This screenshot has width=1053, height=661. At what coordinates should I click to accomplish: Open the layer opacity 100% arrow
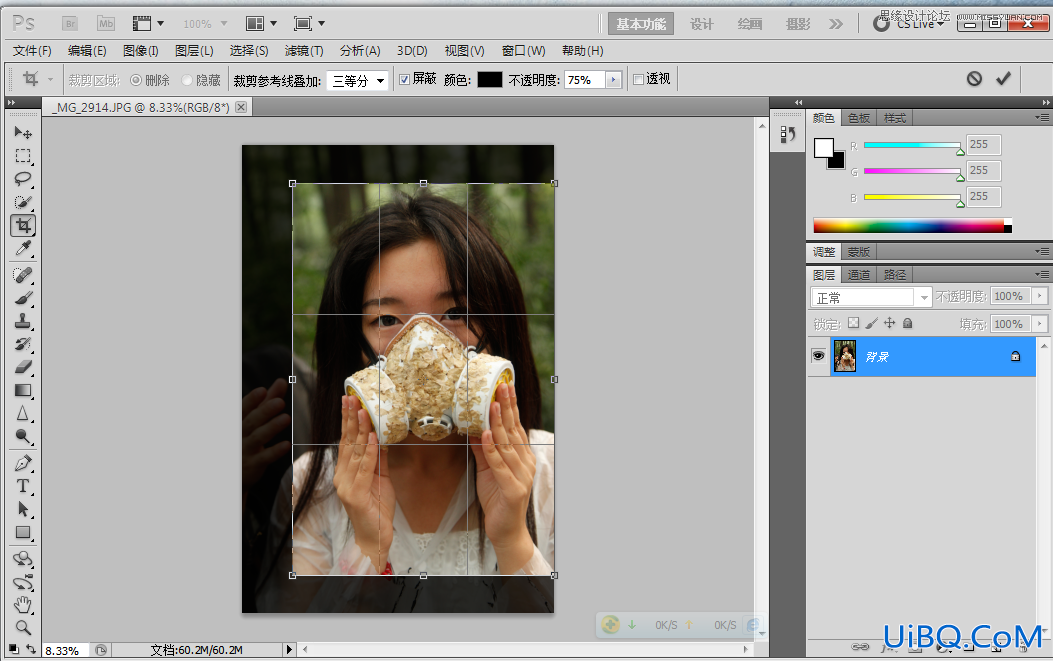click(x=1040, y=296)
